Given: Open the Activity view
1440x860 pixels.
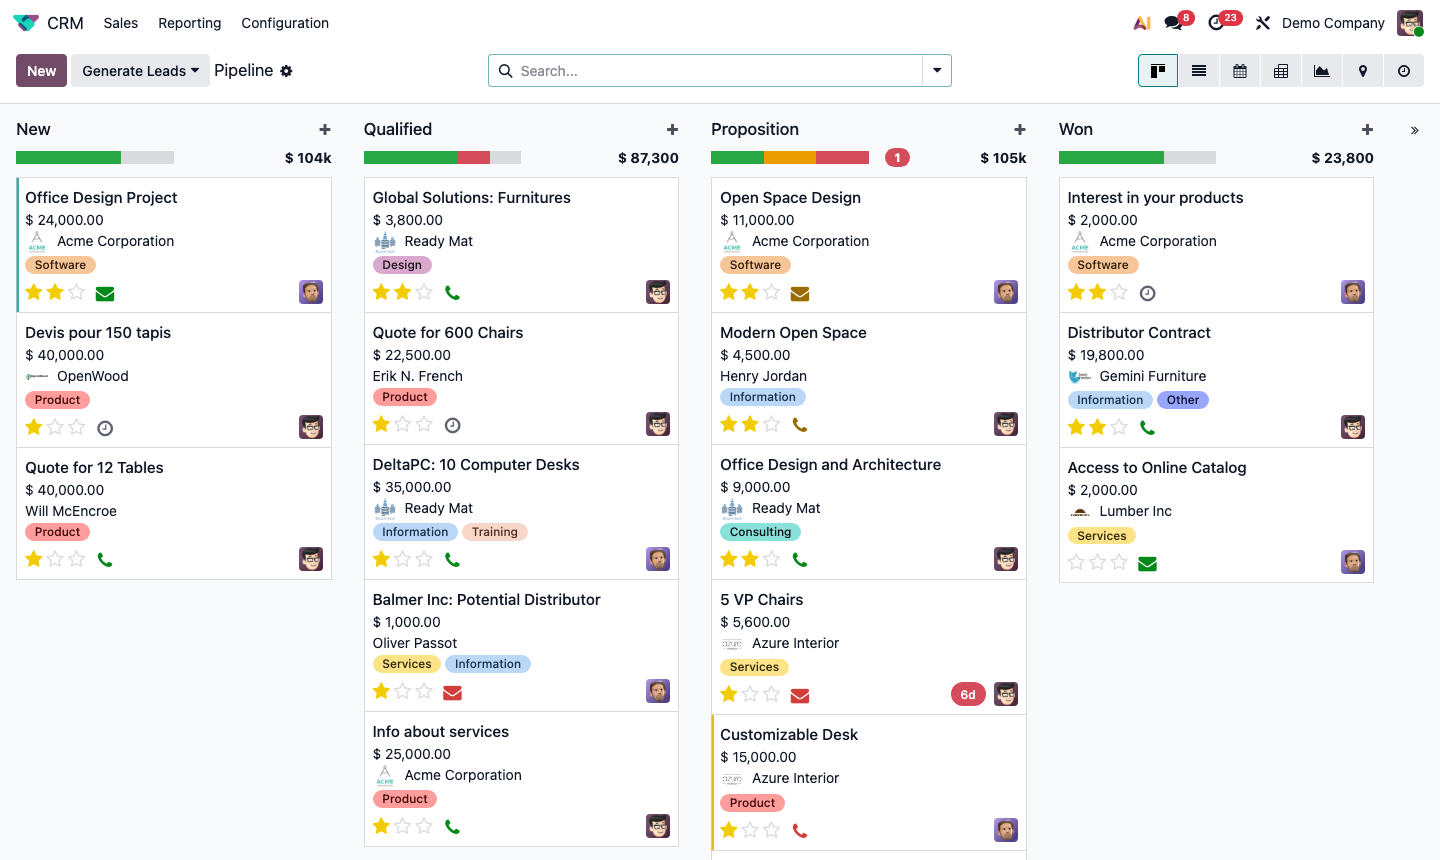Looking at the screenshot, I should [1403, 71].
